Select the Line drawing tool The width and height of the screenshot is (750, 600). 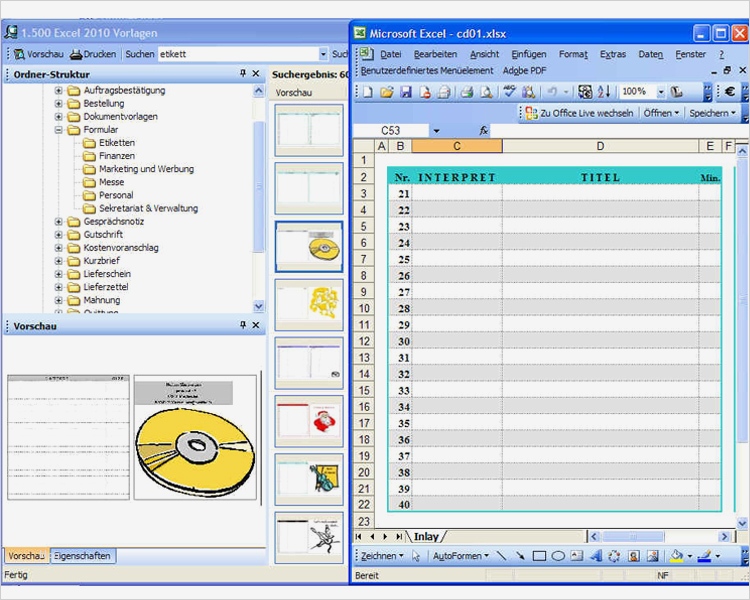click(501, 556)
